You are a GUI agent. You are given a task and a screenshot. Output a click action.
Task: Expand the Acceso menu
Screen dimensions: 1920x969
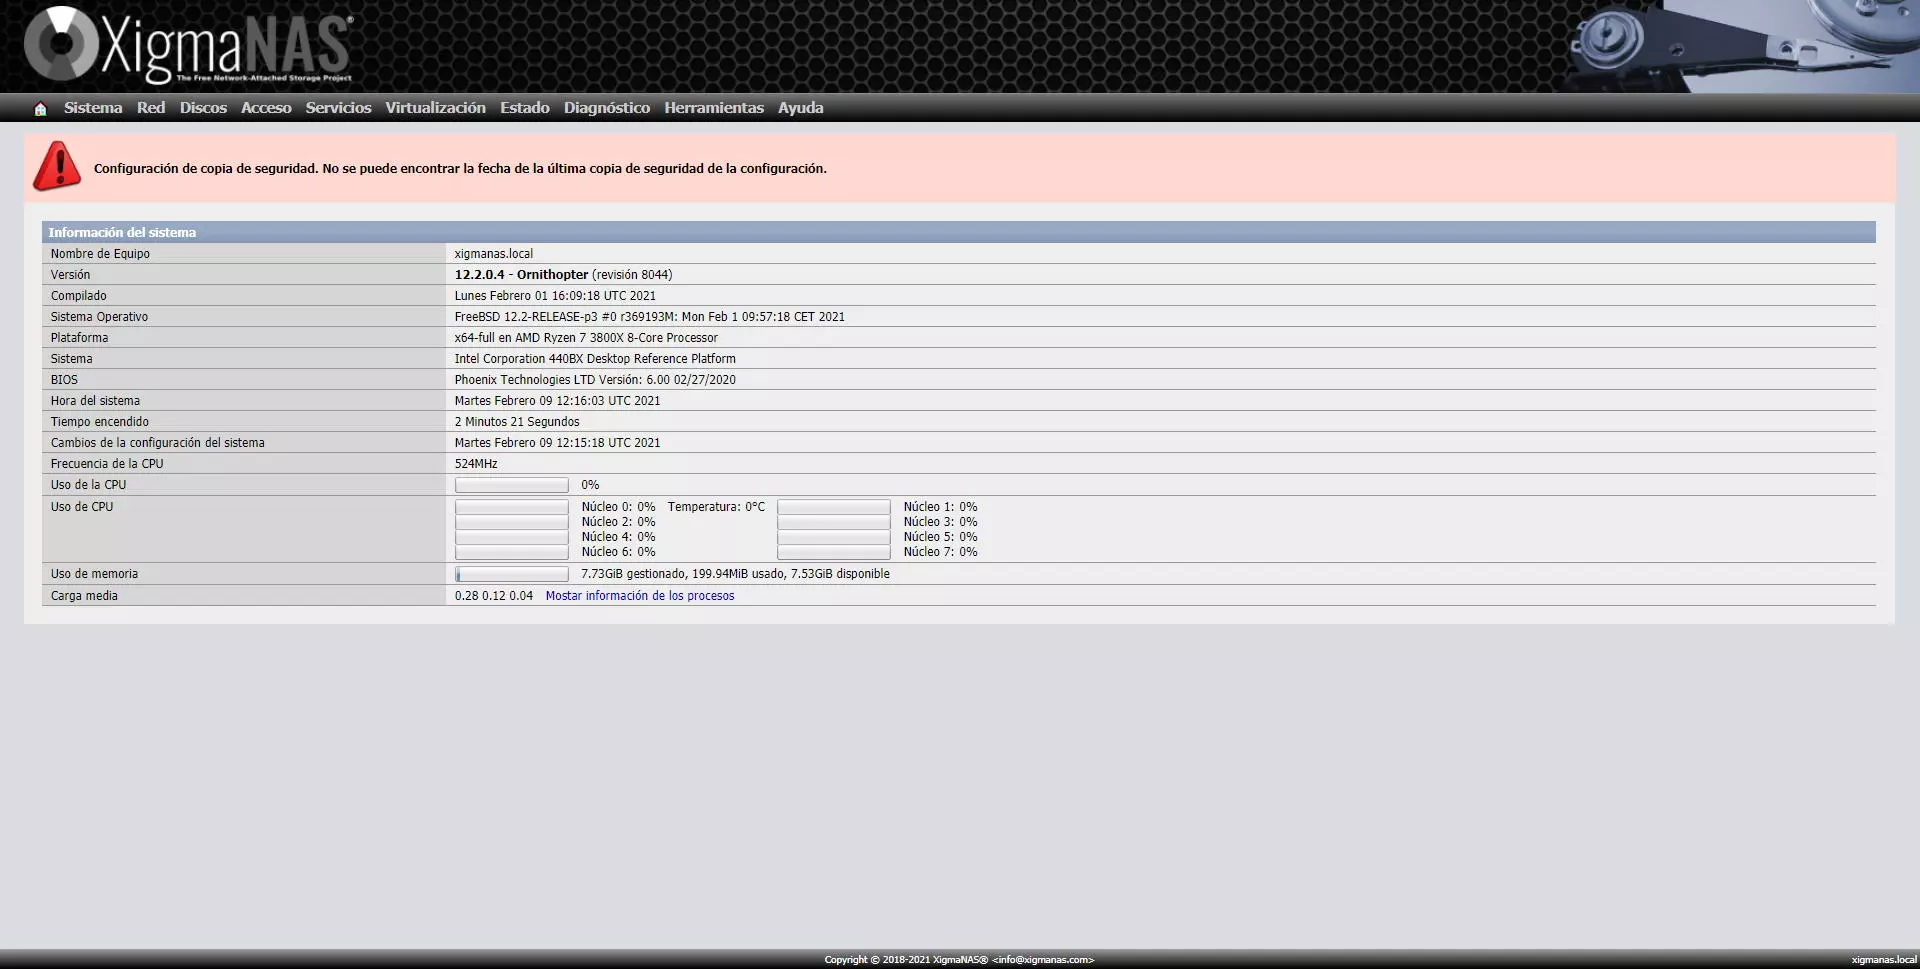[x=266, y=108]
